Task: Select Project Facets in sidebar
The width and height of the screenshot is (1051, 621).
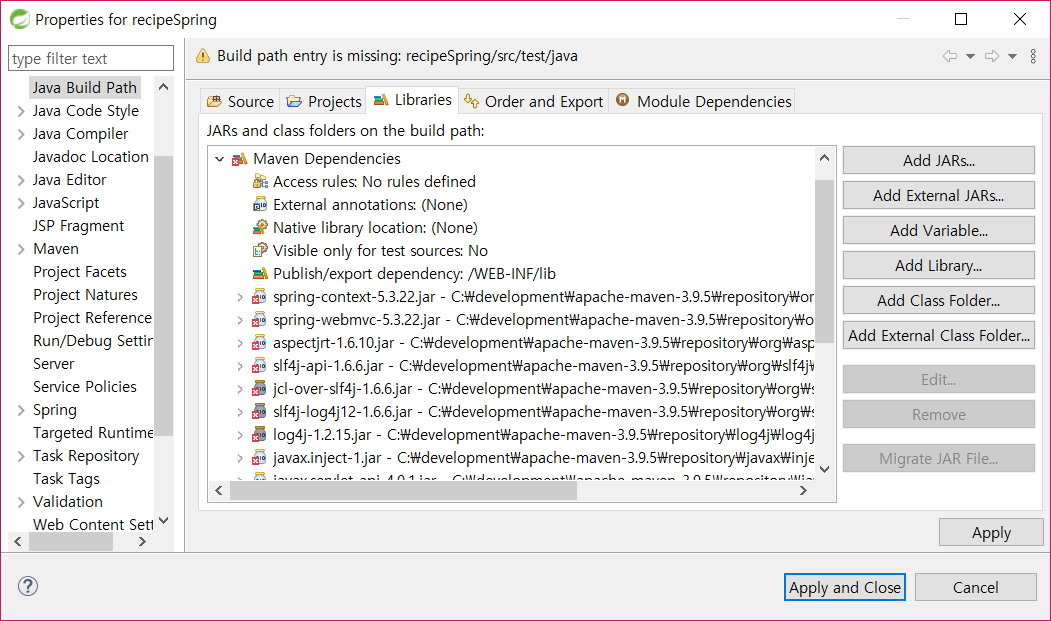Action: [80, 272]
